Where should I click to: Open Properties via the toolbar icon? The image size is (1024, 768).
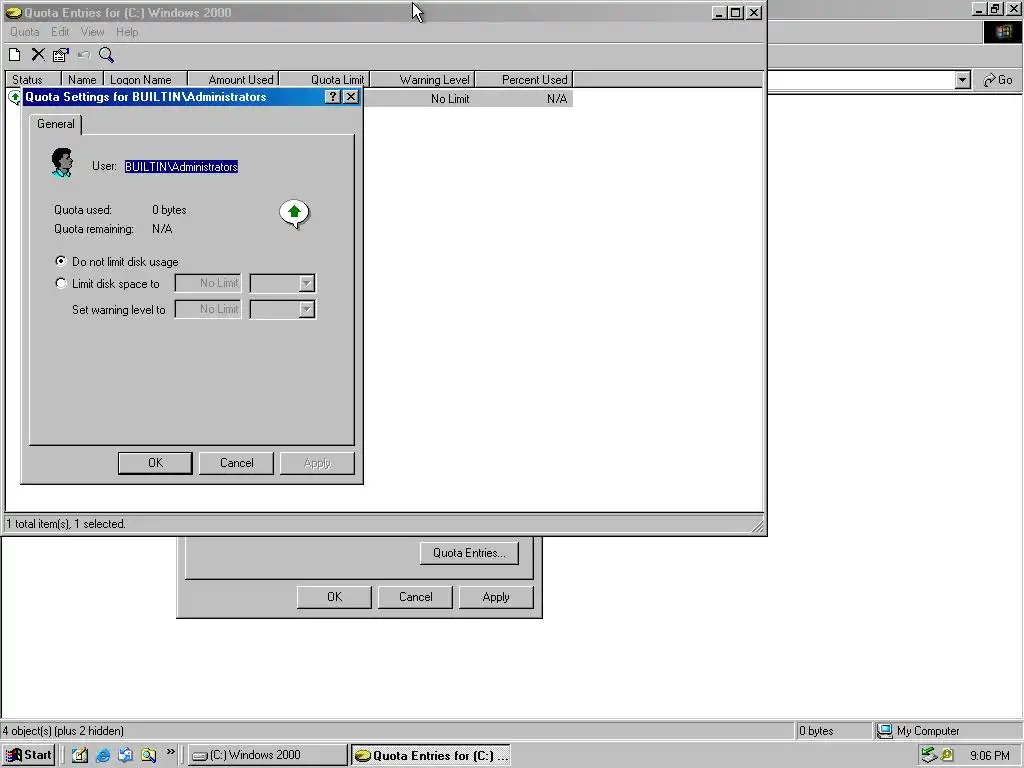click(61, 55)
